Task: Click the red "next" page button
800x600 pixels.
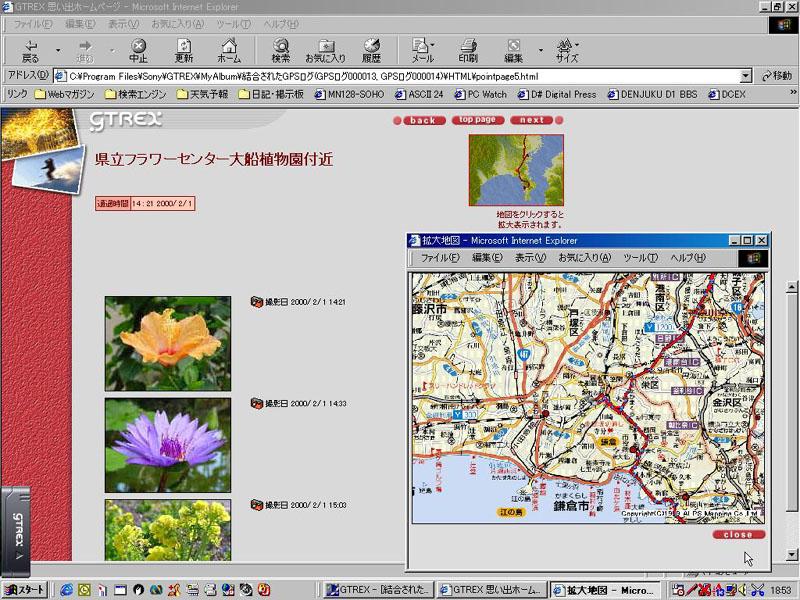Action: click(531, 120)
